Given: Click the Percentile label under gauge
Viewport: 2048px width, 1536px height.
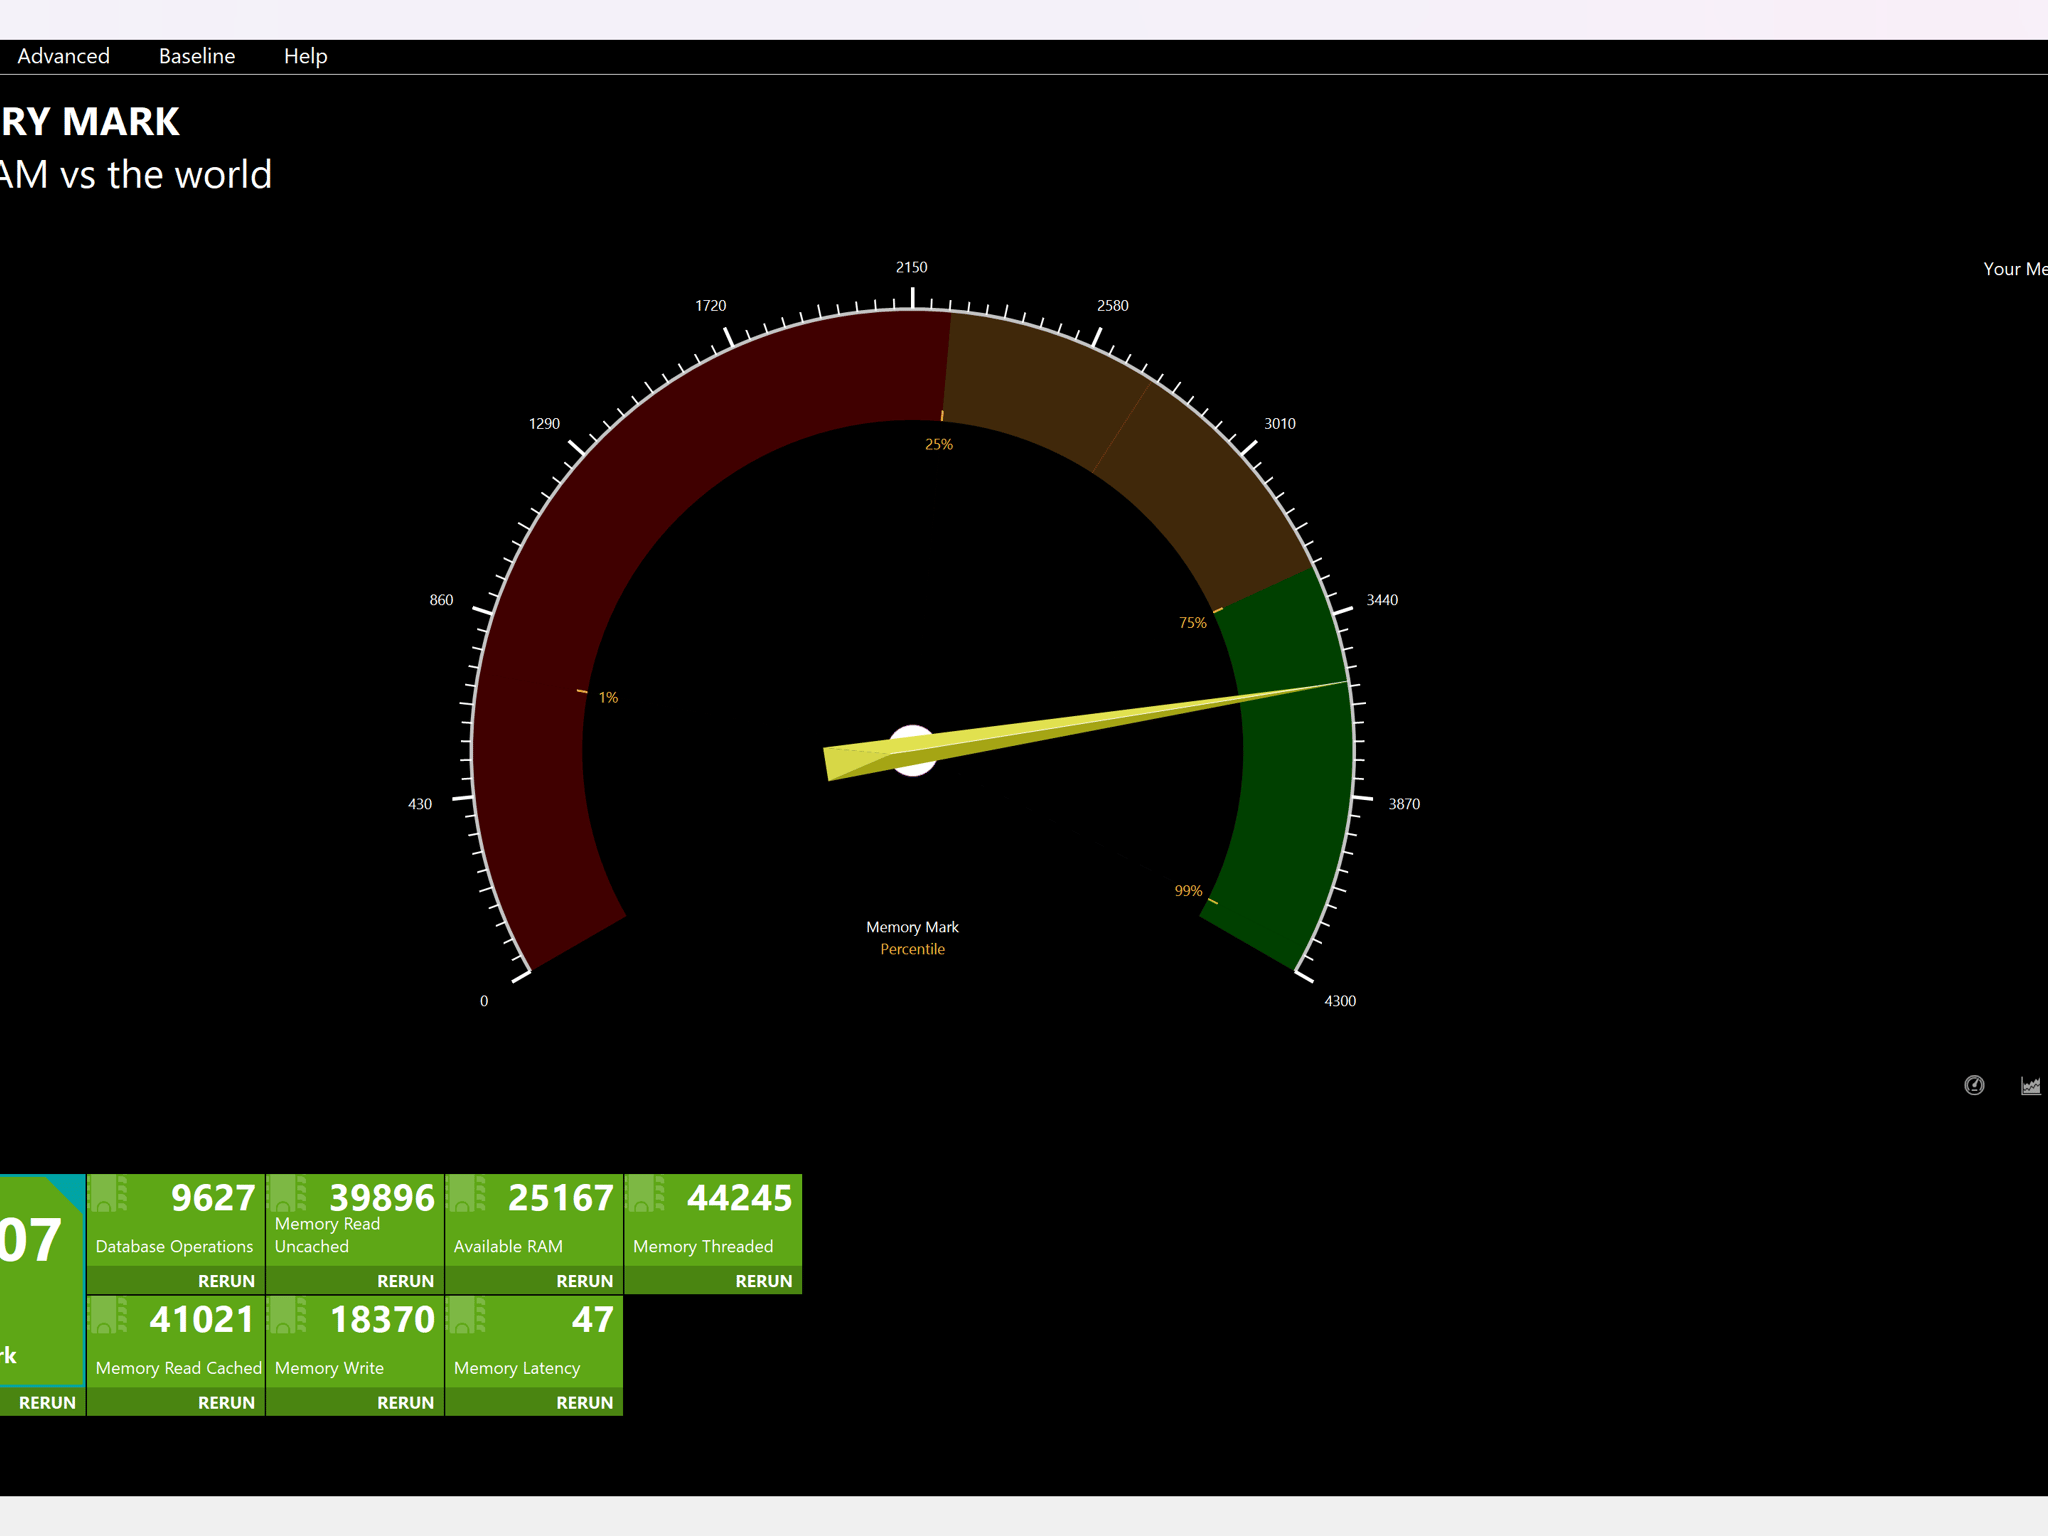Looking at the screenshot, I should (912, 949).
